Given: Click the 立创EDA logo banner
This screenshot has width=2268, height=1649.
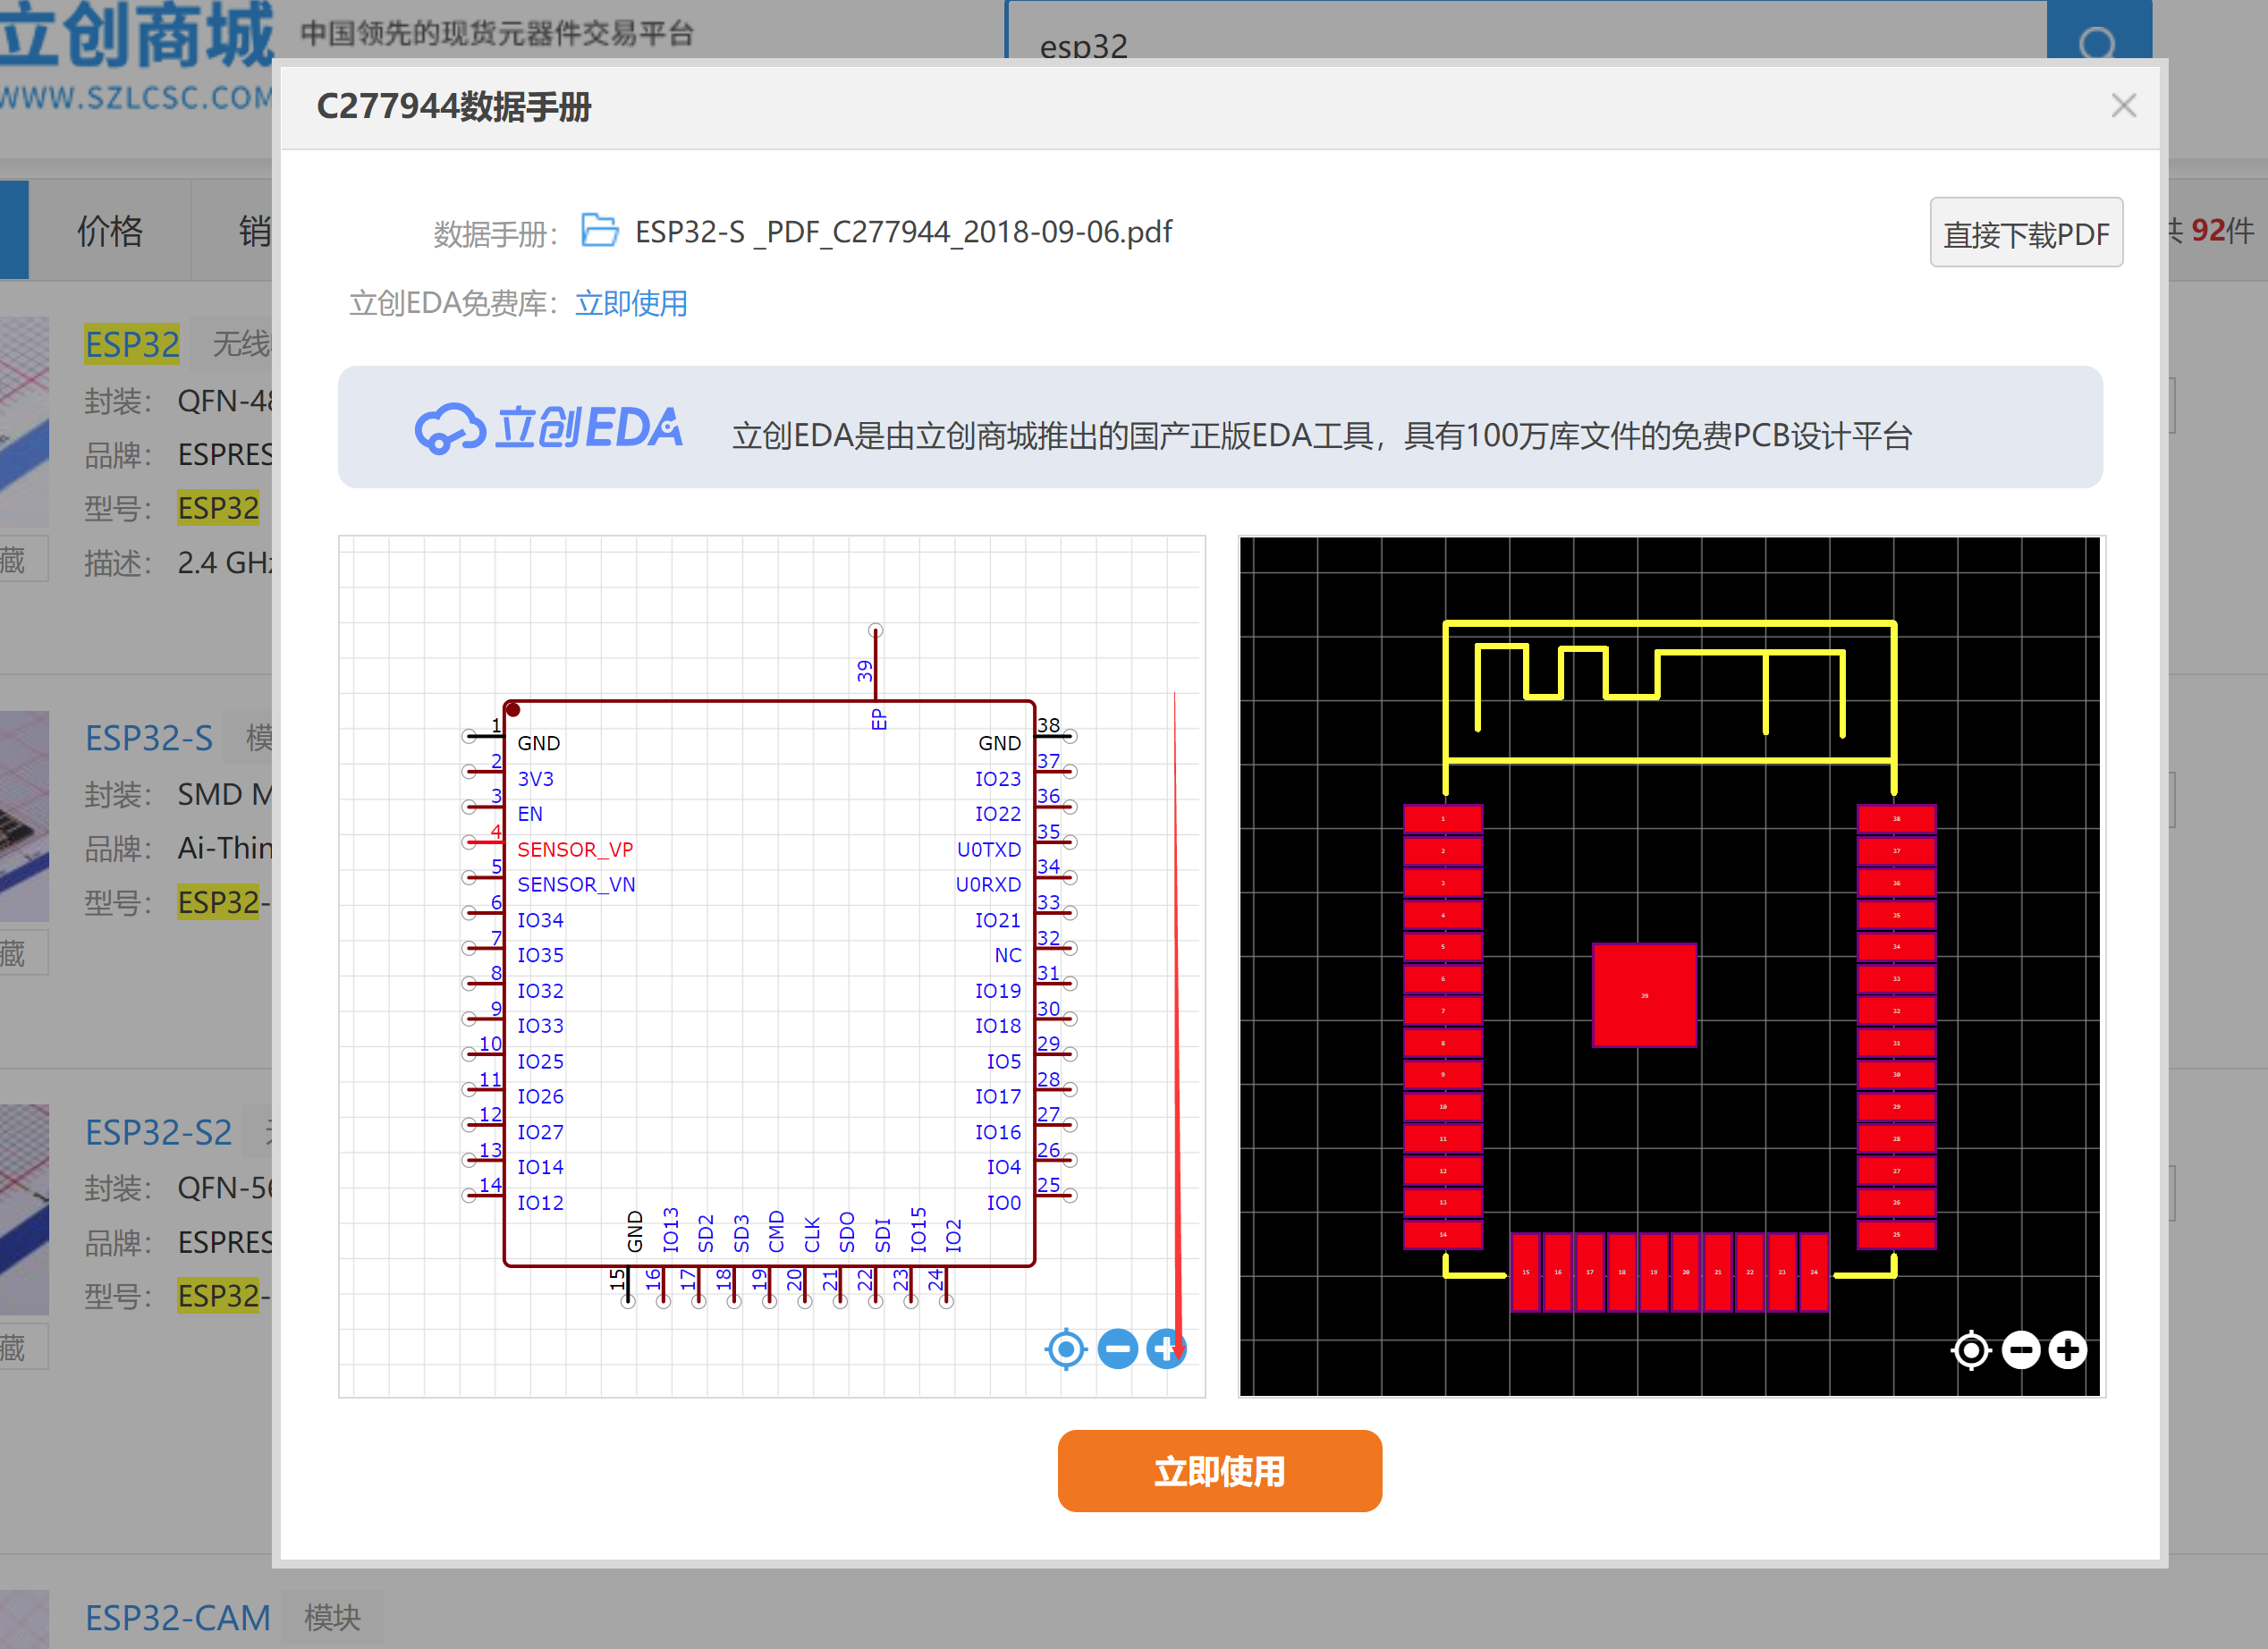Looking at the screenshot, I should [x=548, y=429].
